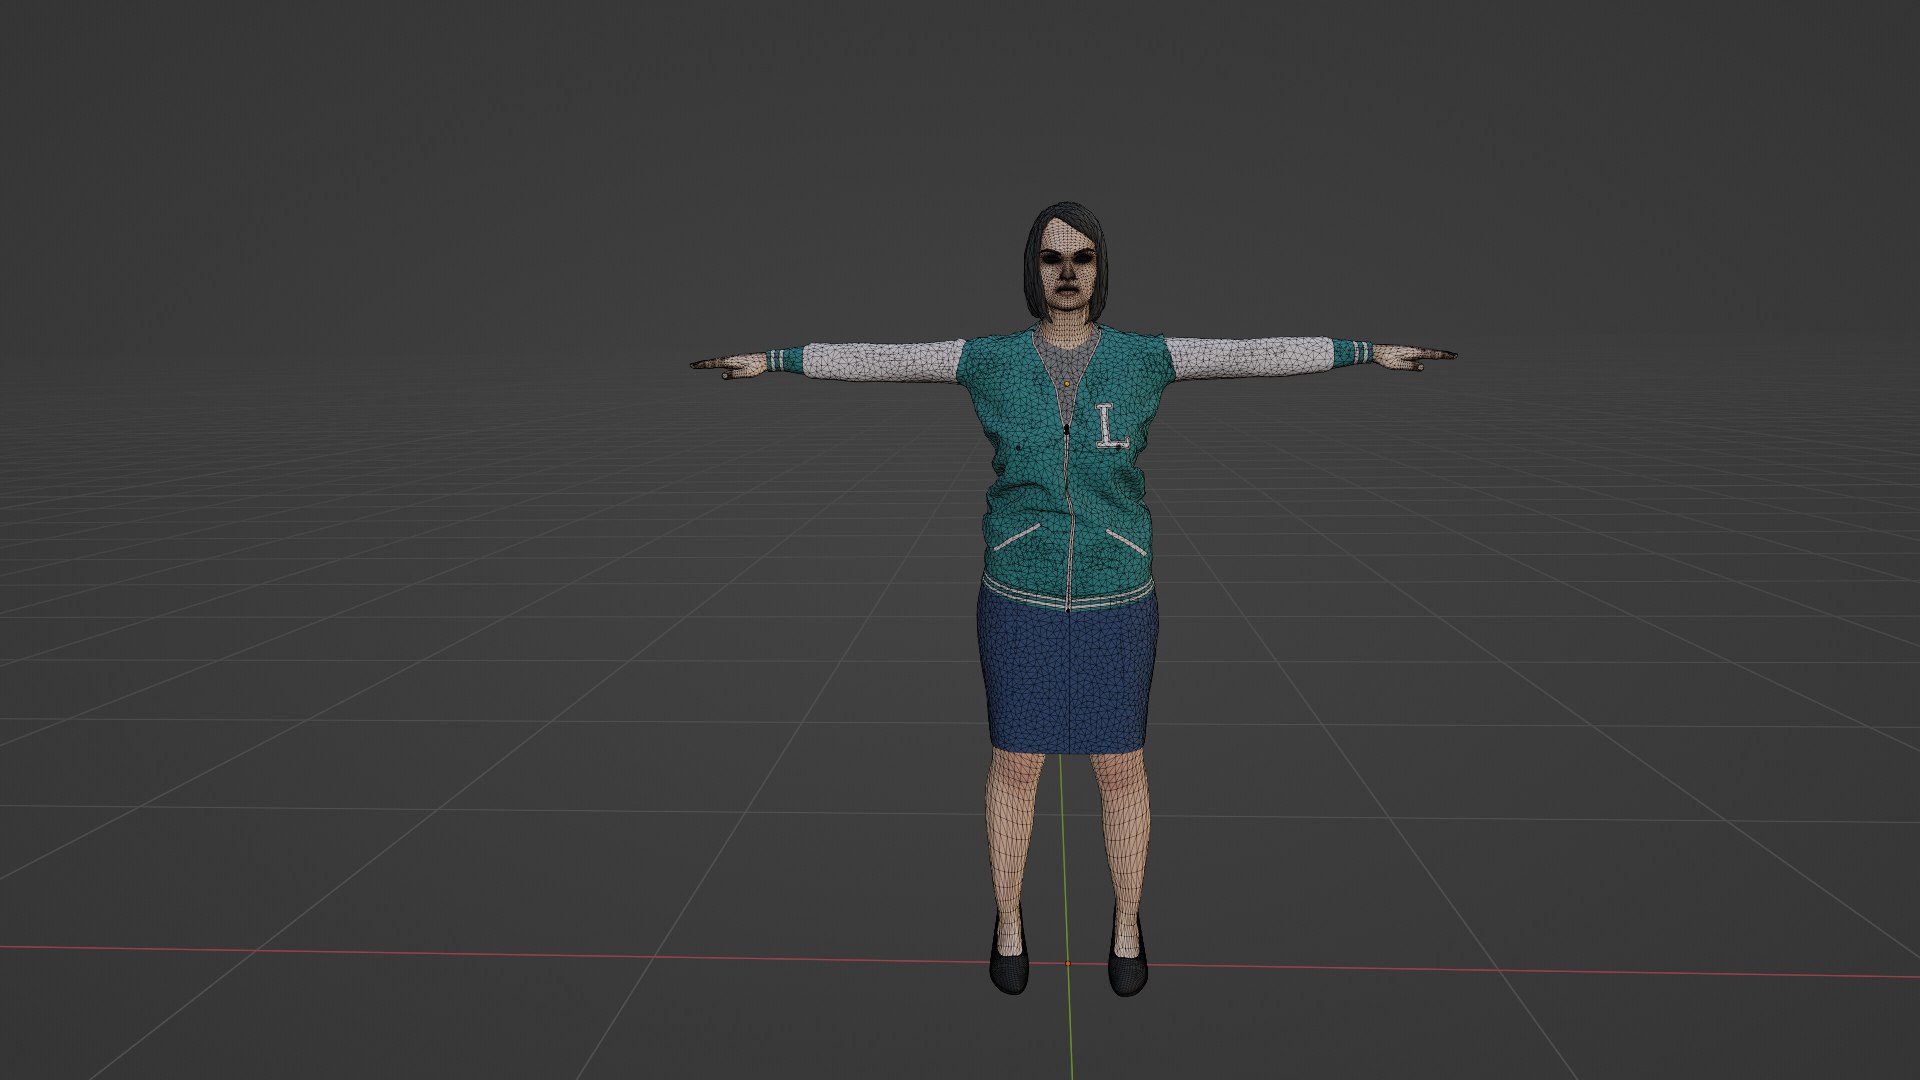Select the character model's head in viewport
Screen dimensions: 1920x1080
1067,260
